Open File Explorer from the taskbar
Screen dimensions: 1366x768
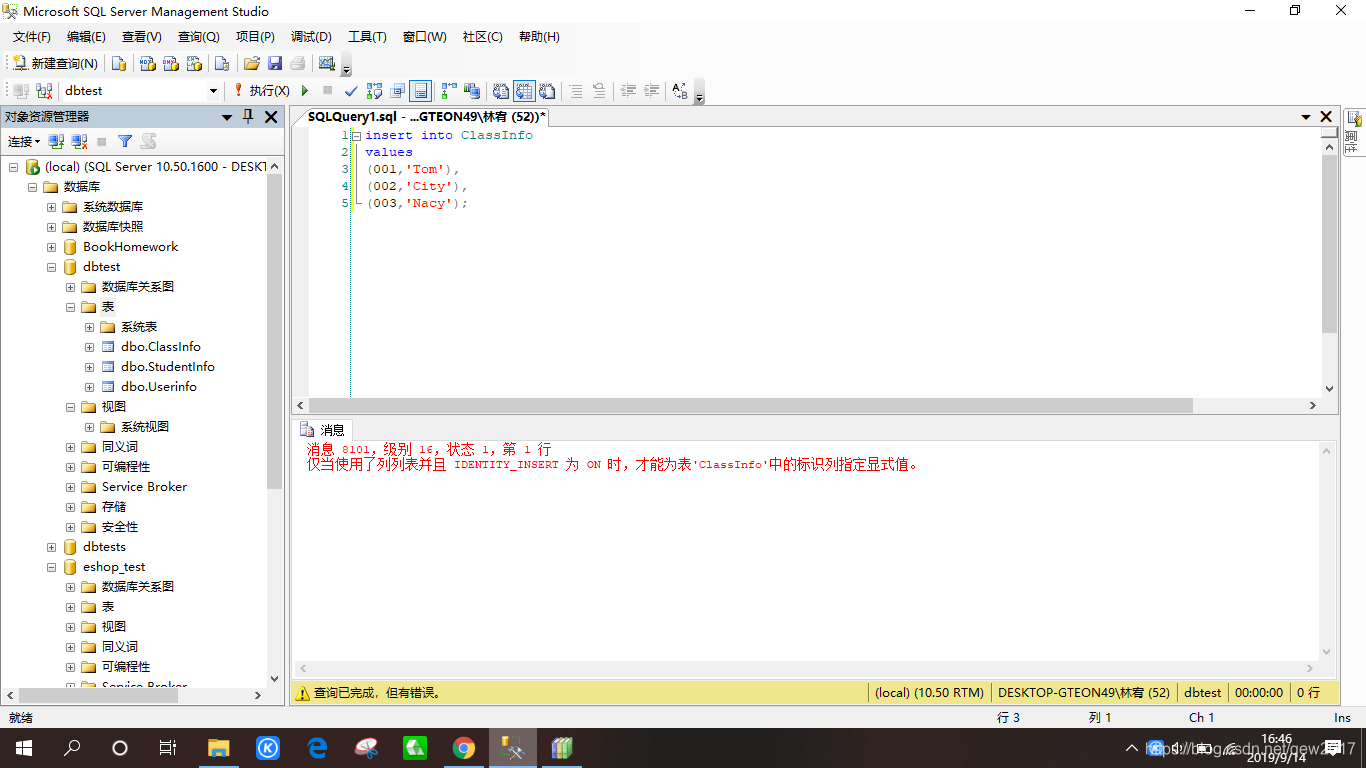click(x=218, y=748)
